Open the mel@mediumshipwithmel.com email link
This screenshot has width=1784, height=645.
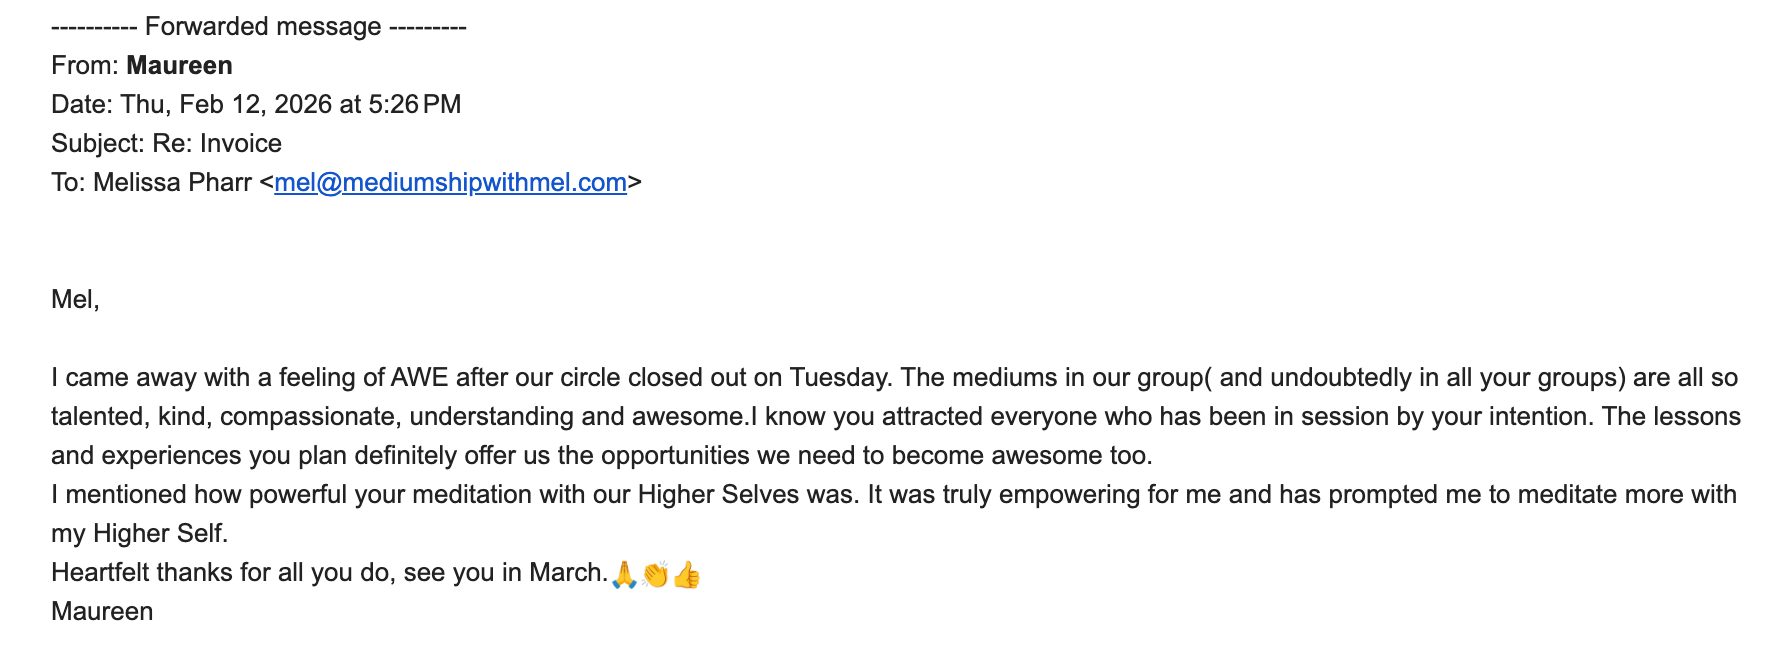pos(450,182)
